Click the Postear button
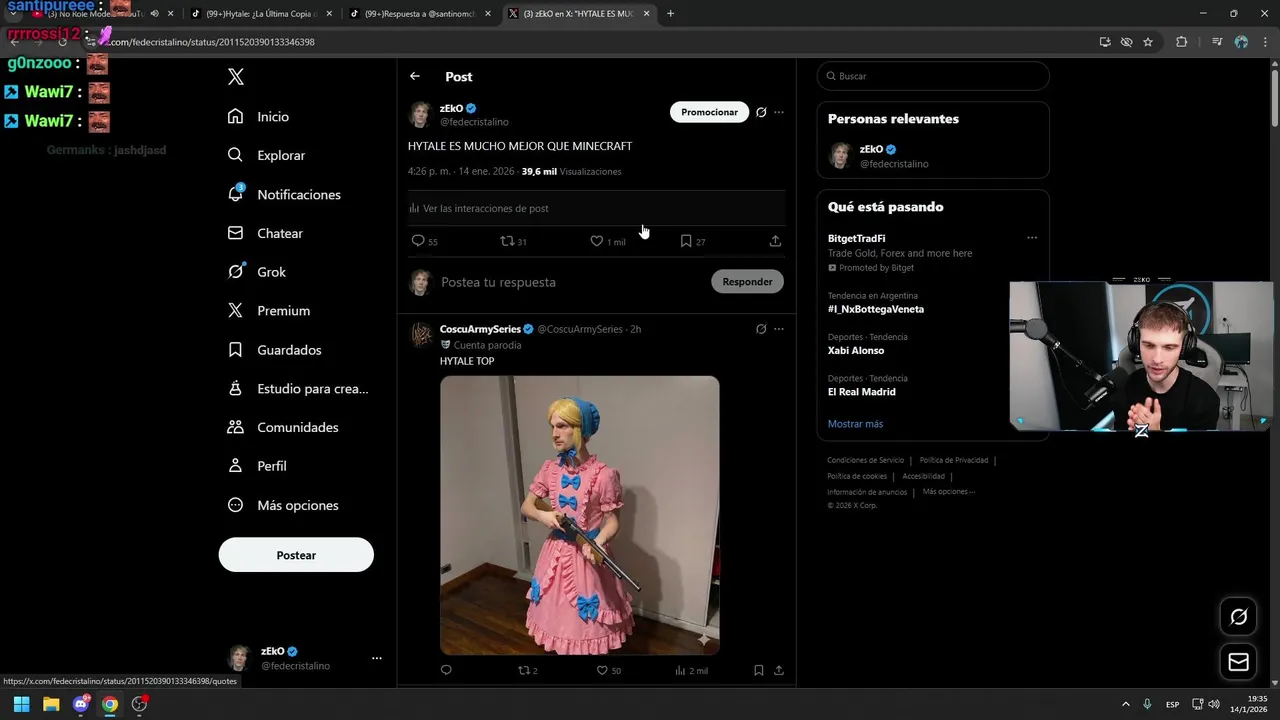The image size is (1280, 720). click(x=296, y=555)
